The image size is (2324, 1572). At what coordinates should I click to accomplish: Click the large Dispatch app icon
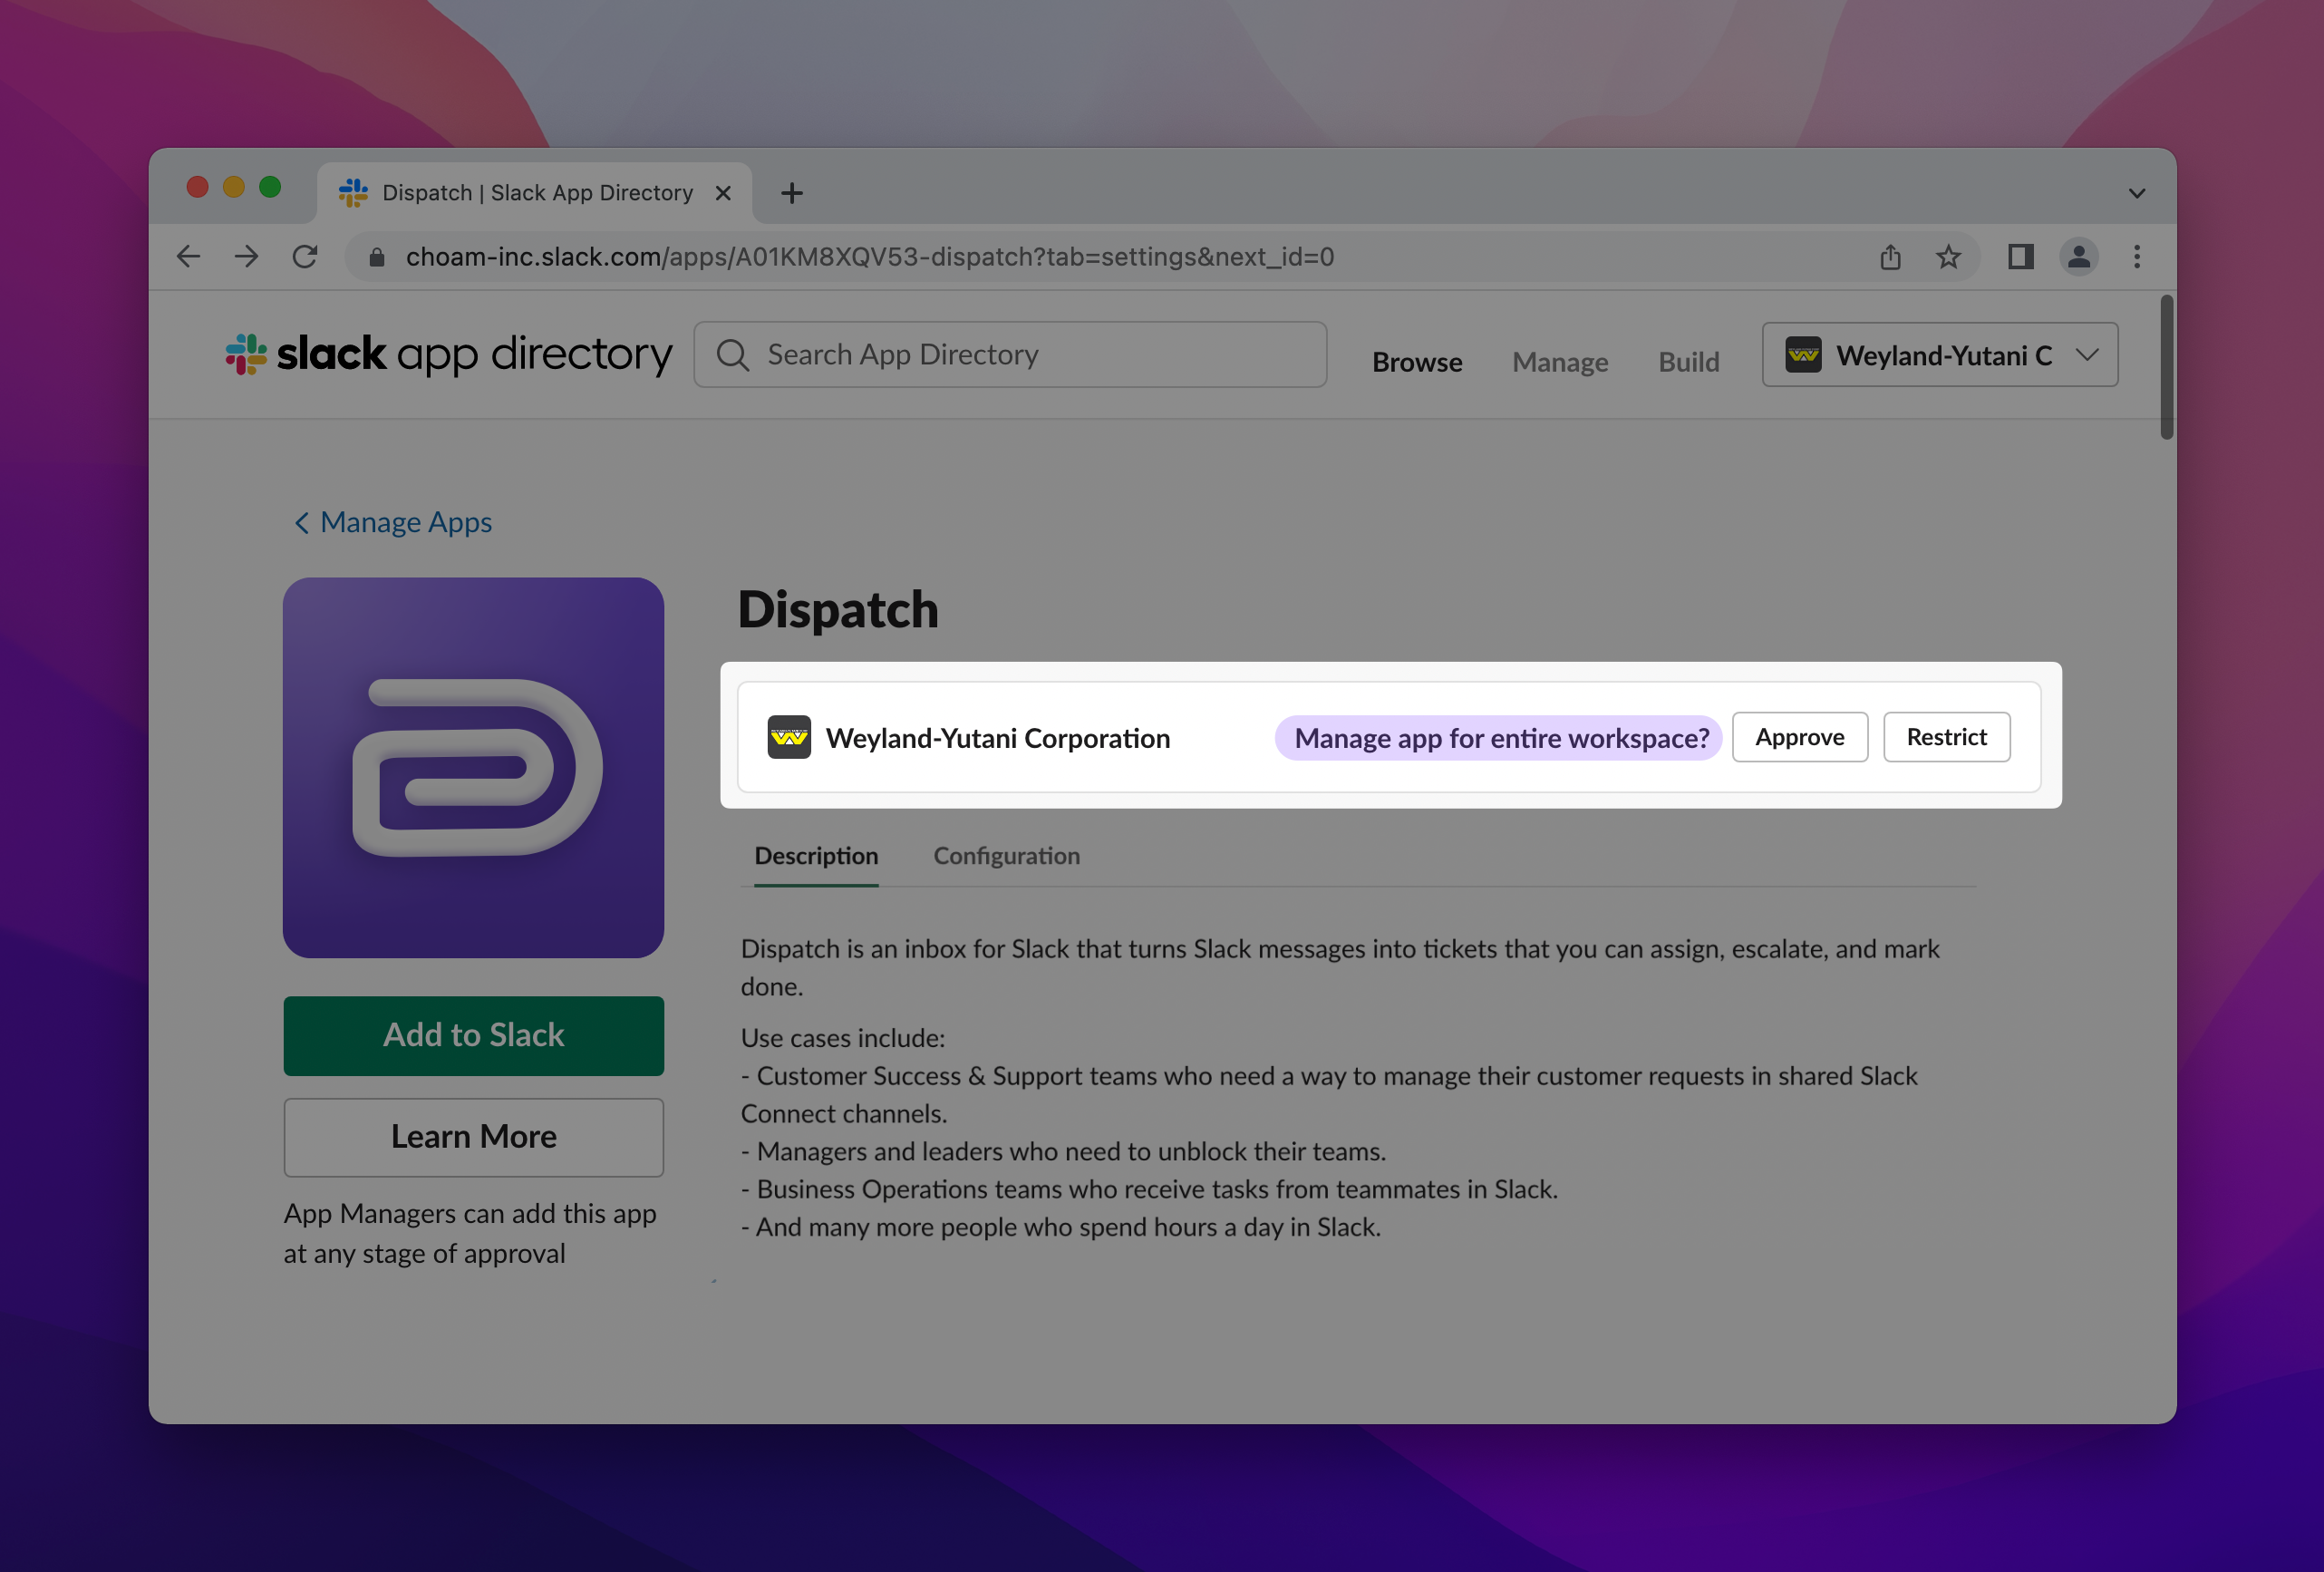coord(473,767)
